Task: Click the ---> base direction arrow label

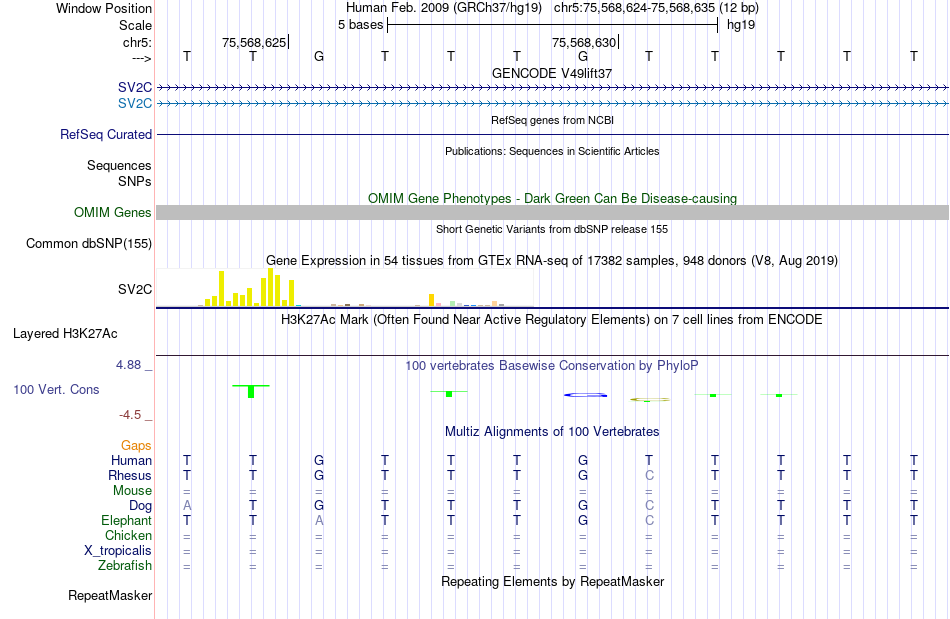Action: 141,58
